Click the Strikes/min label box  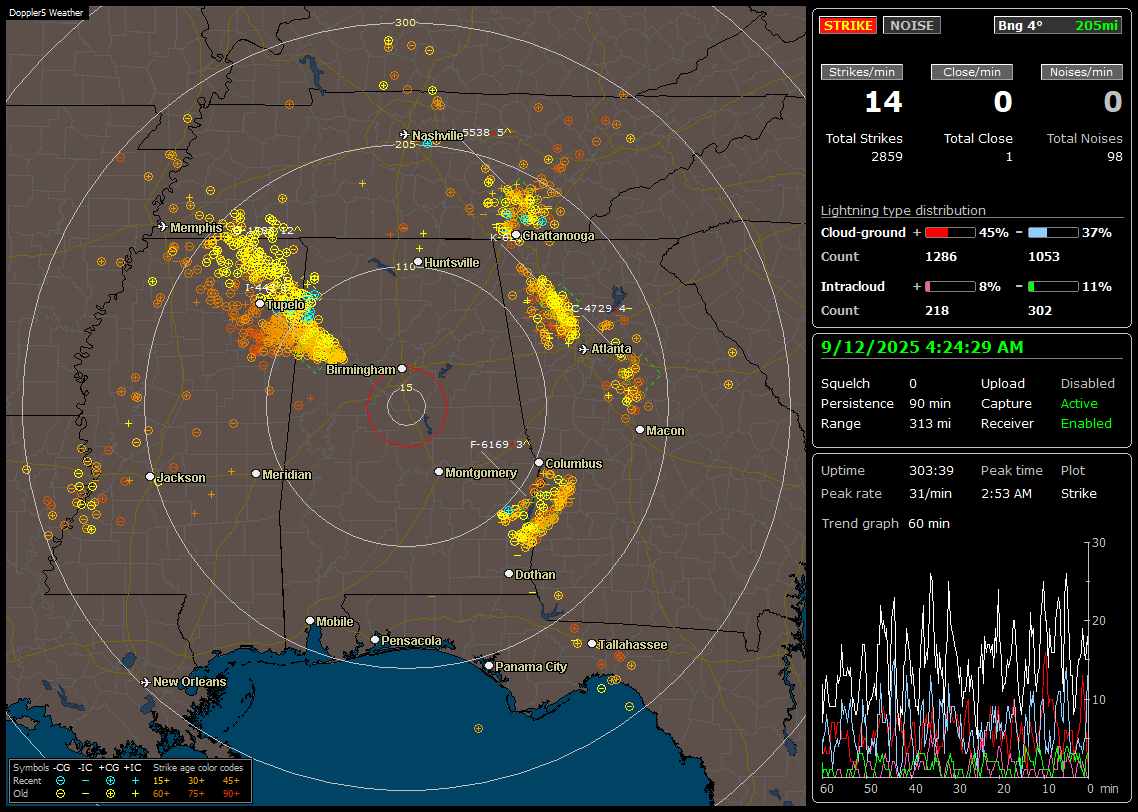point(862,72)
